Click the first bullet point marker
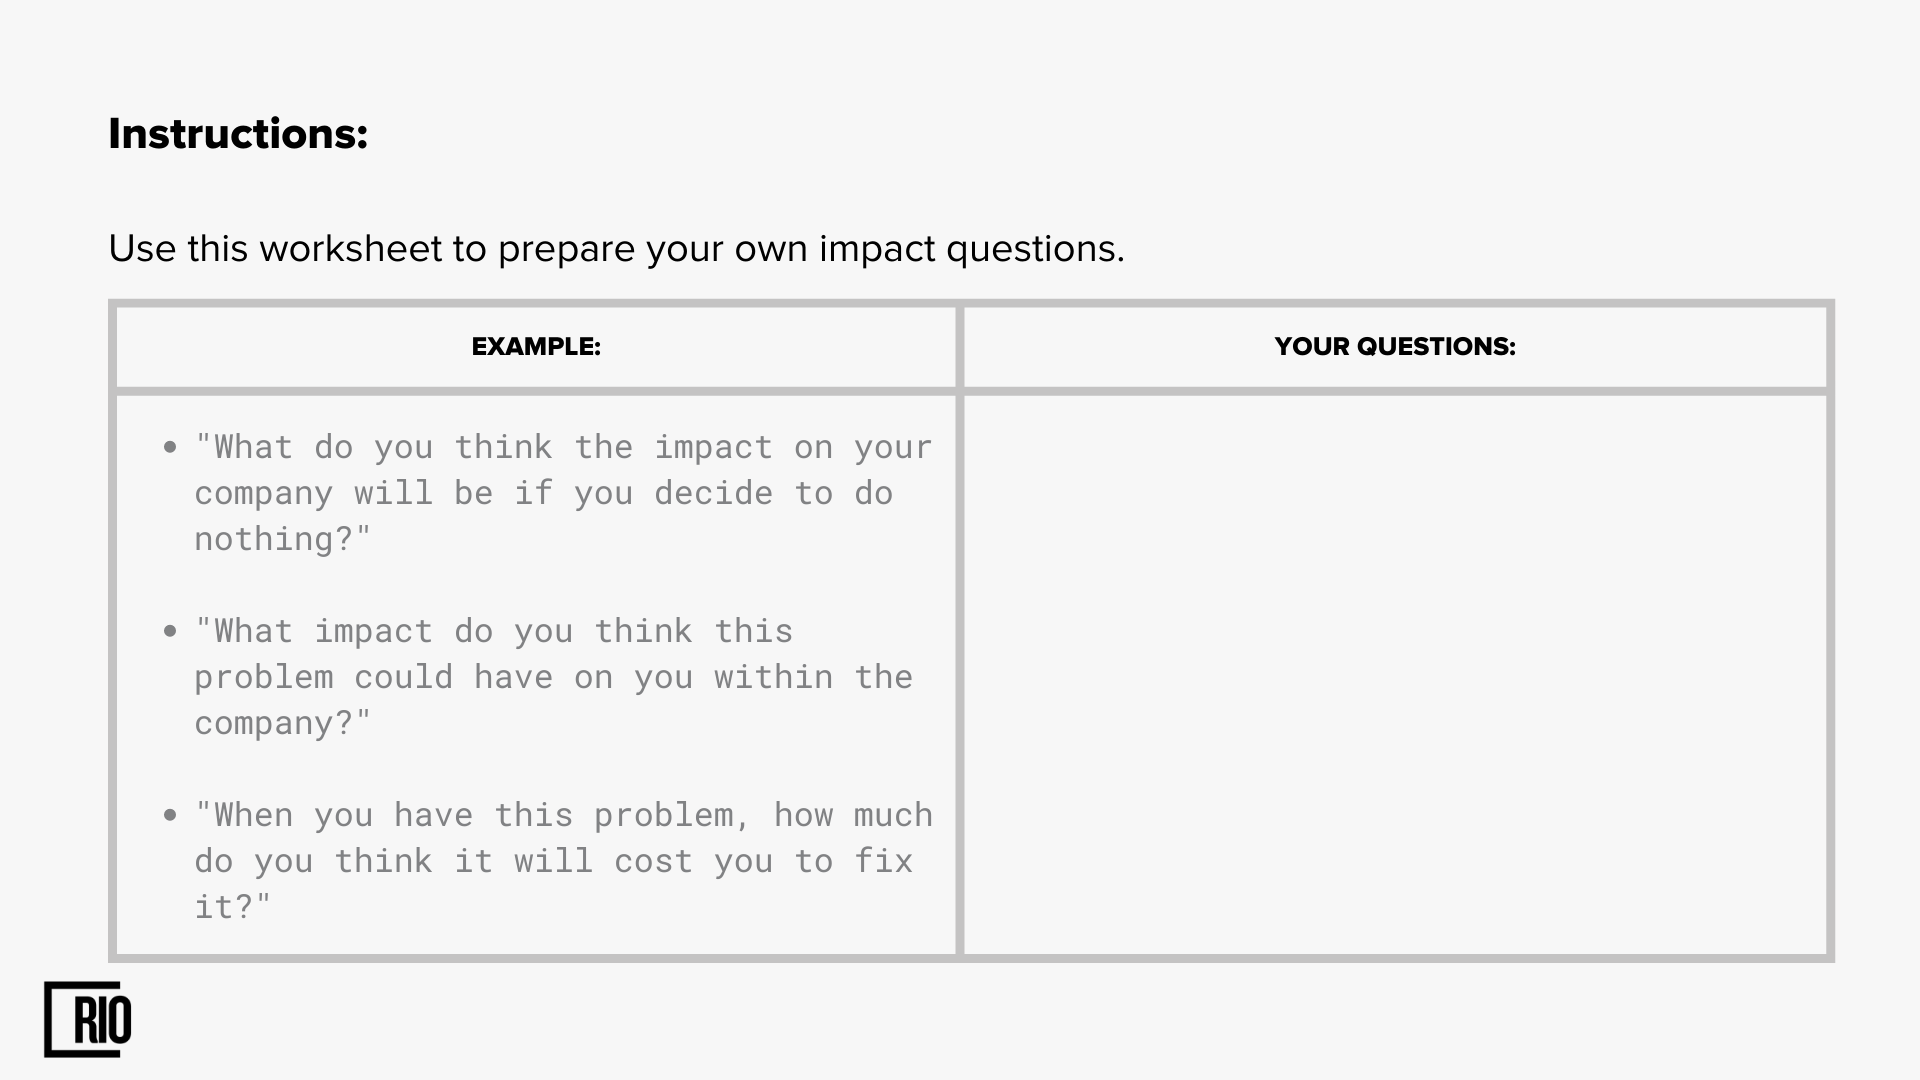 coord(170,447)
